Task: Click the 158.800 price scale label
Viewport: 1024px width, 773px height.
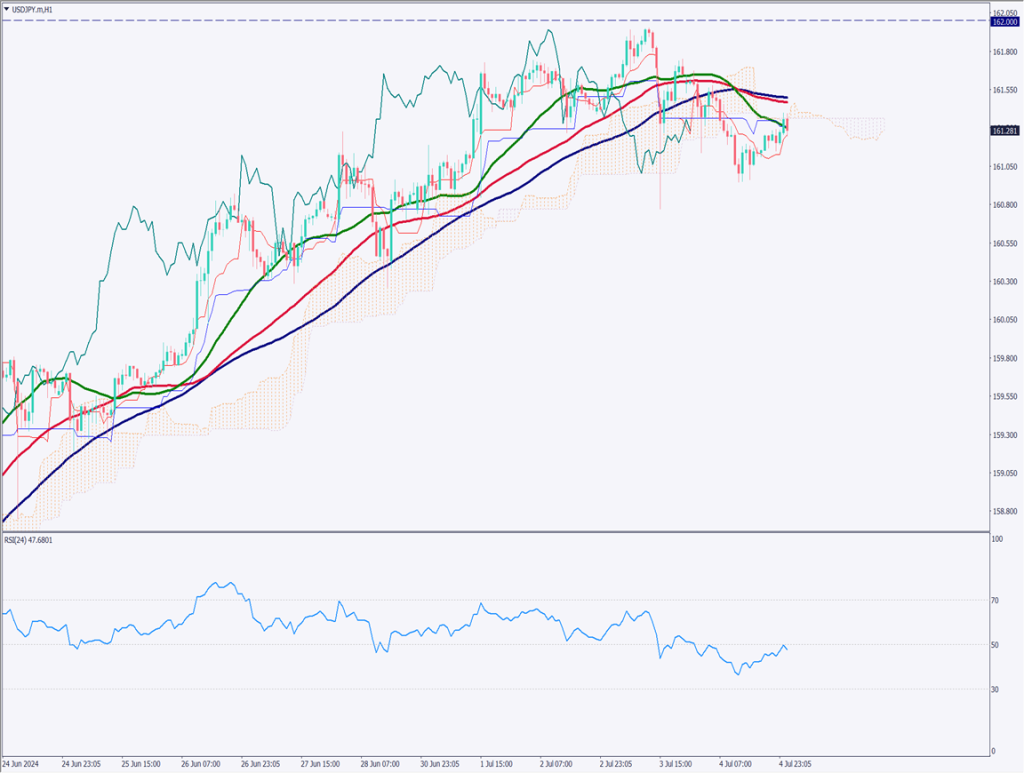Action: (1005, 511)
